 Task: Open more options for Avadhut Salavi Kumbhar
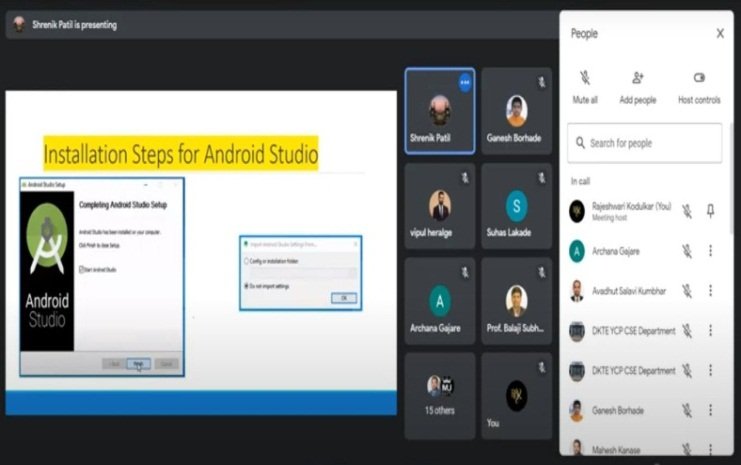711,291
